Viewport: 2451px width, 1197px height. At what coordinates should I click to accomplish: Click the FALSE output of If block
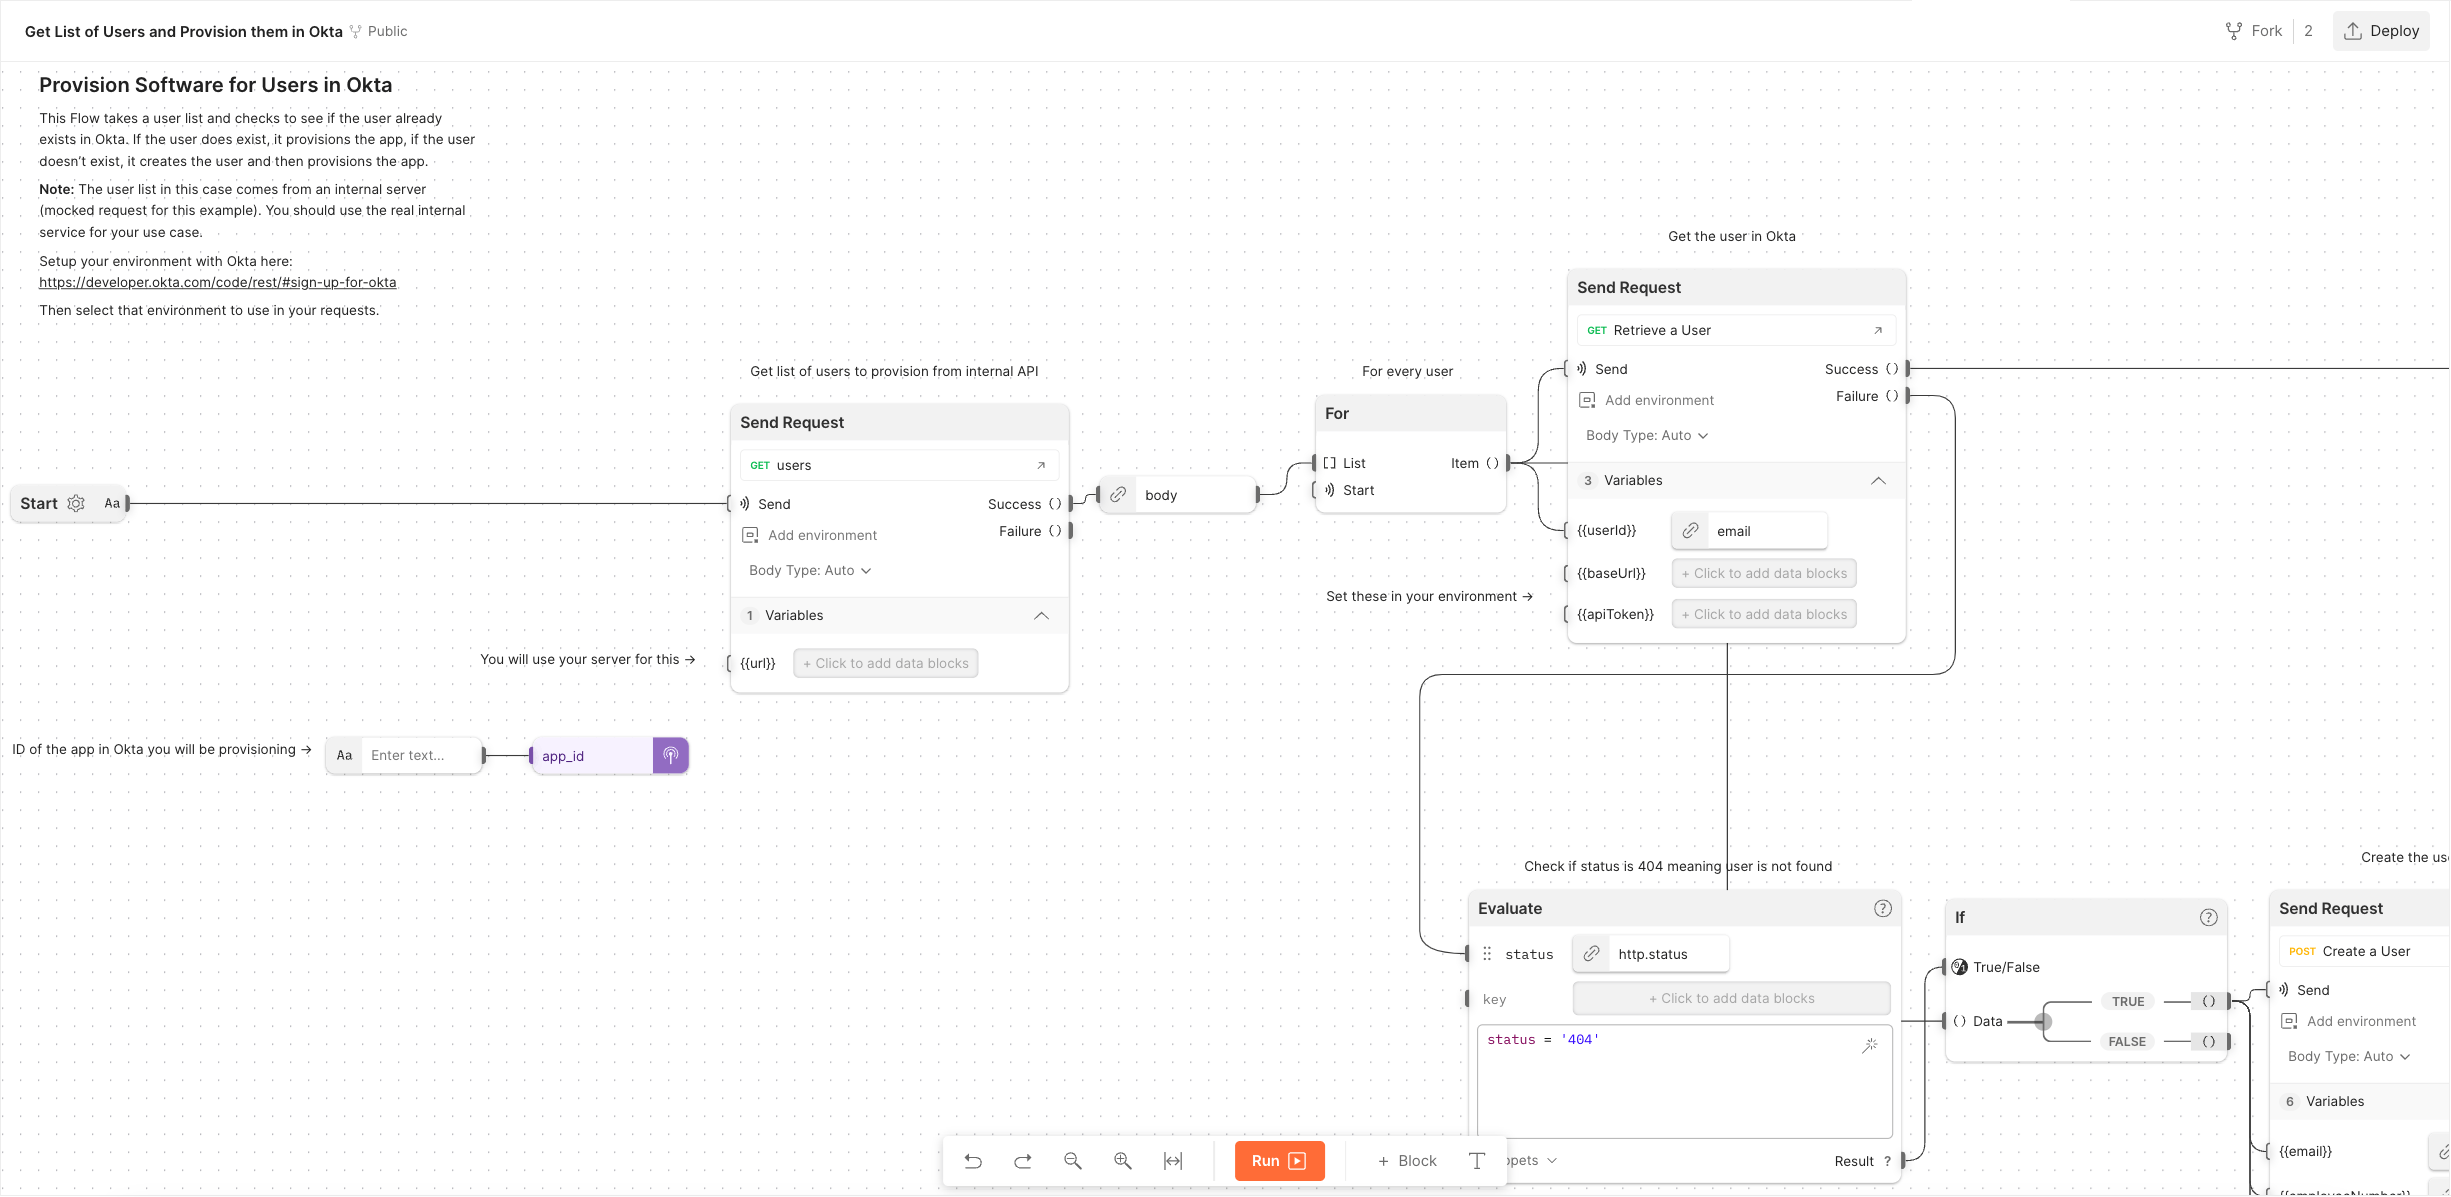[x=2208, y=1042]
